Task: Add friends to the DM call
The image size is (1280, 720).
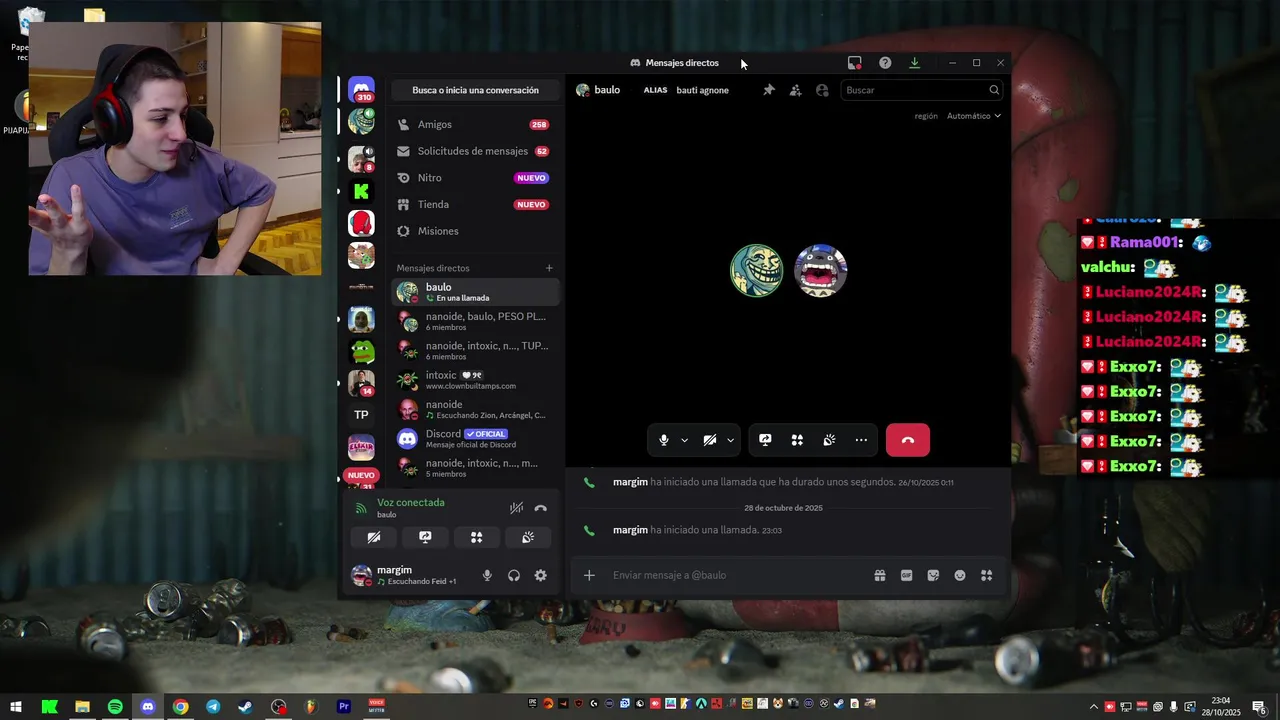Action: pos(795,90)
